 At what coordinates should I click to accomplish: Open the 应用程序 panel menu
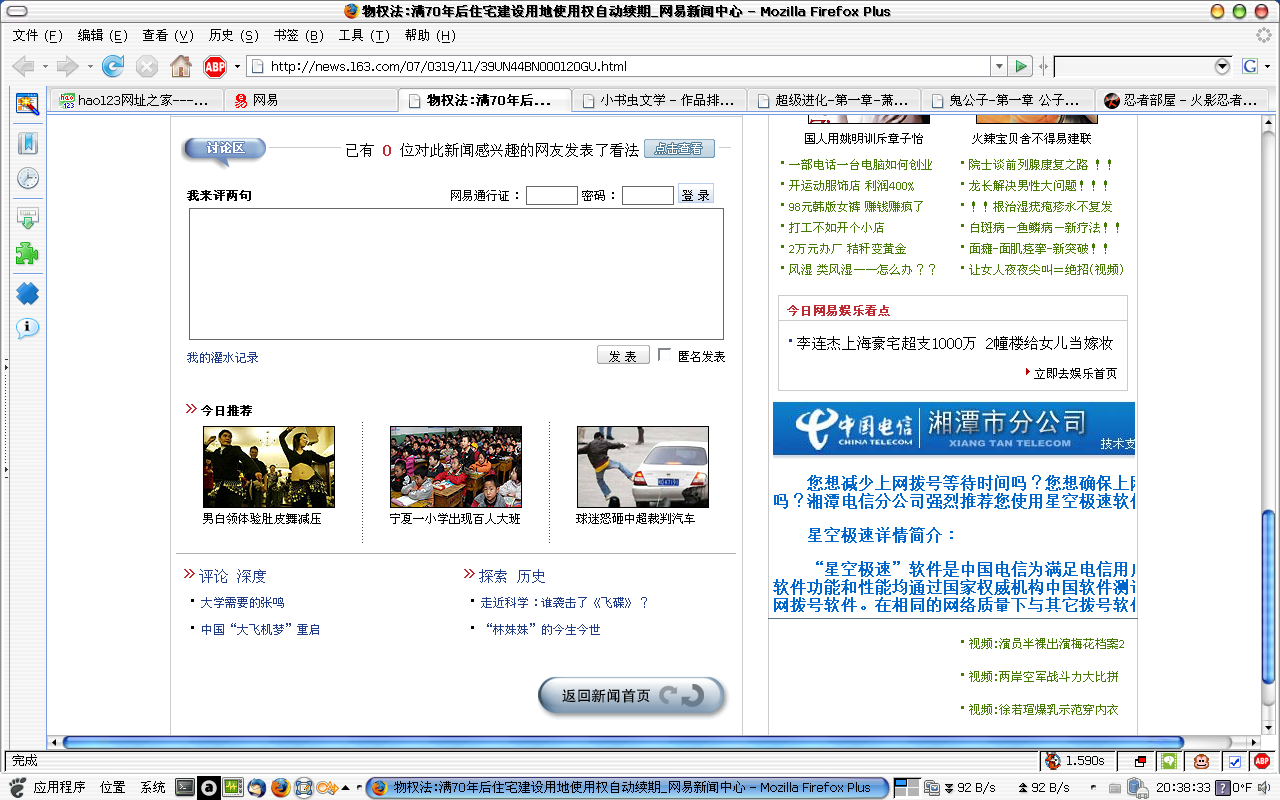(59, 787)
